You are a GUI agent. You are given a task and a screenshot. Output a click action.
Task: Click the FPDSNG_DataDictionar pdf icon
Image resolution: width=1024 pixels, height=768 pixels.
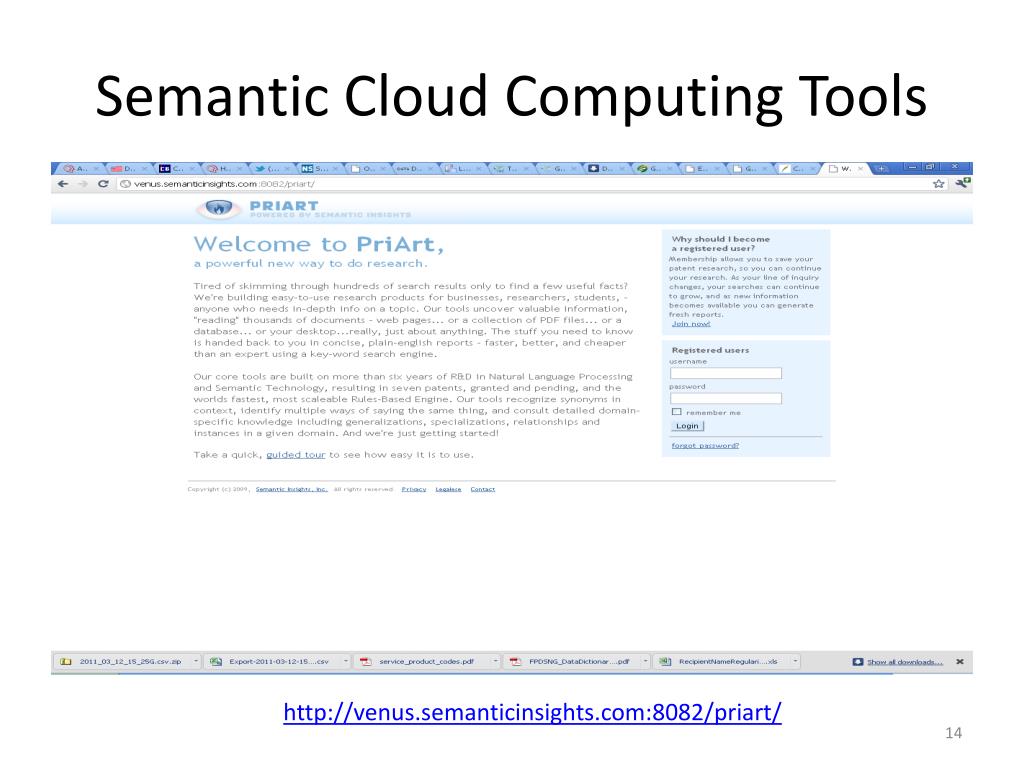(515, 662)
